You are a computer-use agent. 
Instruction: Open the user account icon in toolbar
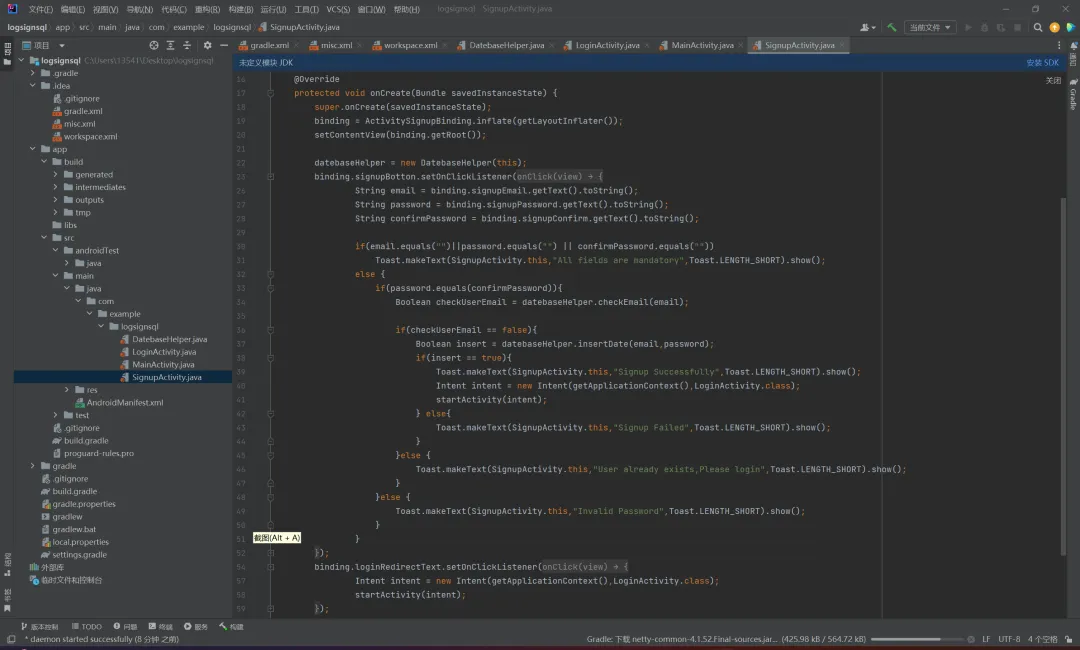pyautogui.click(x=867, y=28)
